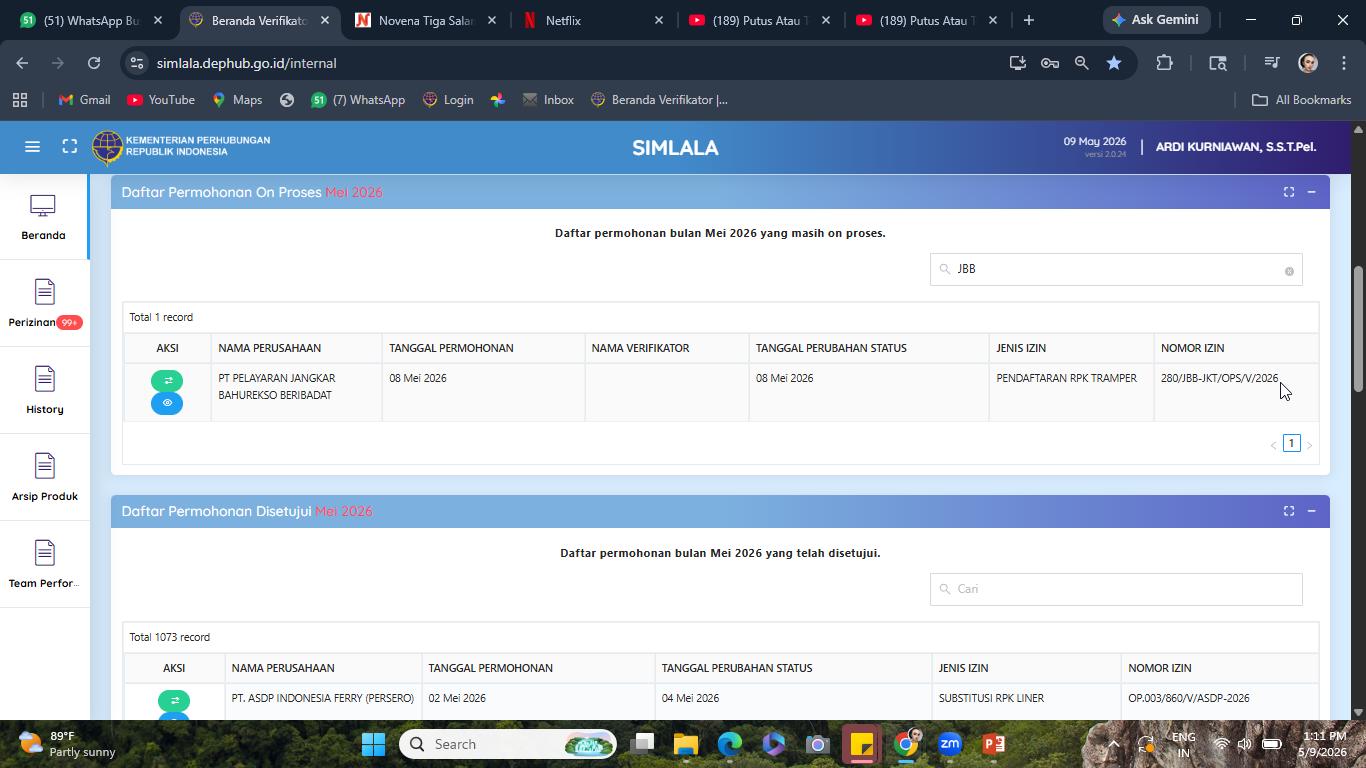Open the hamburger sidebar menu
This screenshot has height=768, width=1366.
click(x=32, y=147)
